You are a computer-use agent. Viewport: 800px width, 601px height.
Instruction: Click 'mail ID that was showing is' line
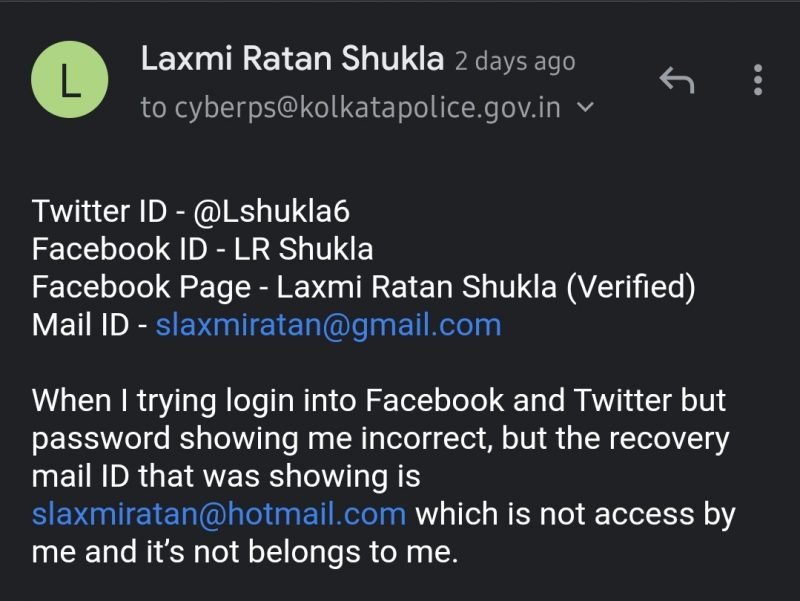click(x=226, y=477)
